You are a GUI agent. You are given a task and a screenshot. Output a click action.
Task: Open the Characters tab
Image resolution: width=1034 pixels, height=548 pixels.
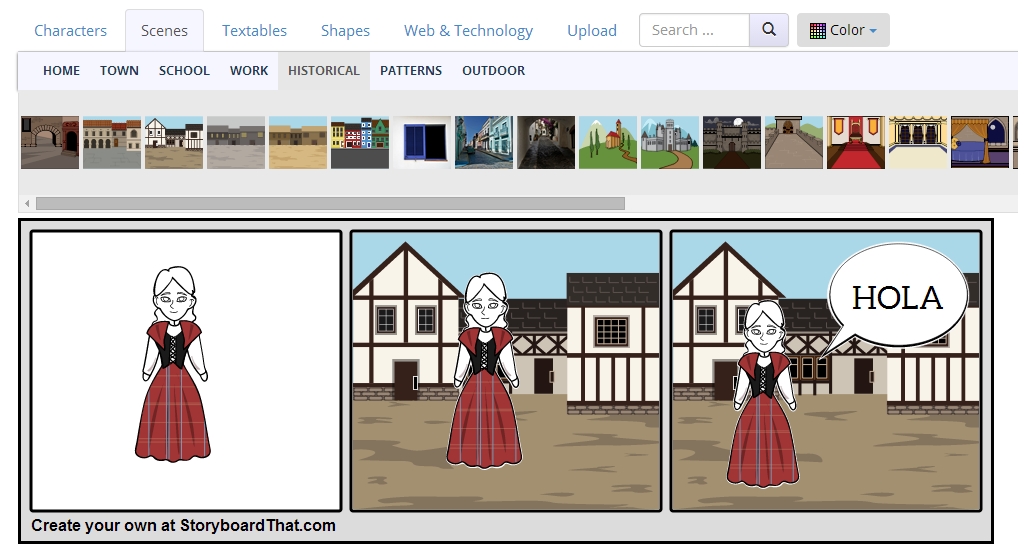coord(70,30)
